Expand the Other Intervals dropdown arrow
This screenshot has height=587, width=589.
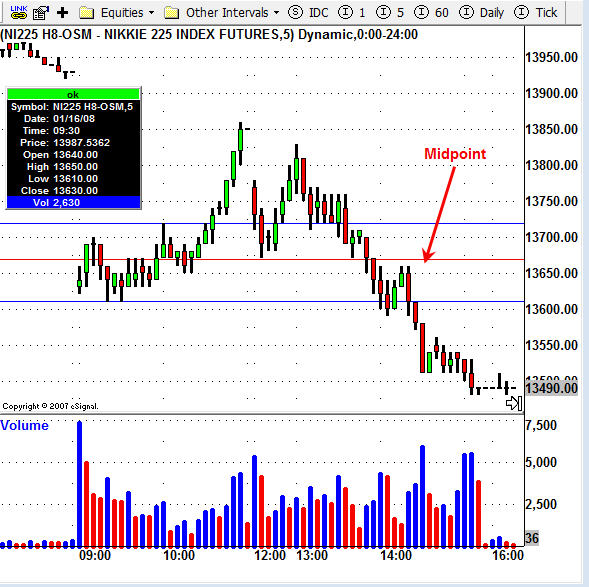(x=276, y=13)
